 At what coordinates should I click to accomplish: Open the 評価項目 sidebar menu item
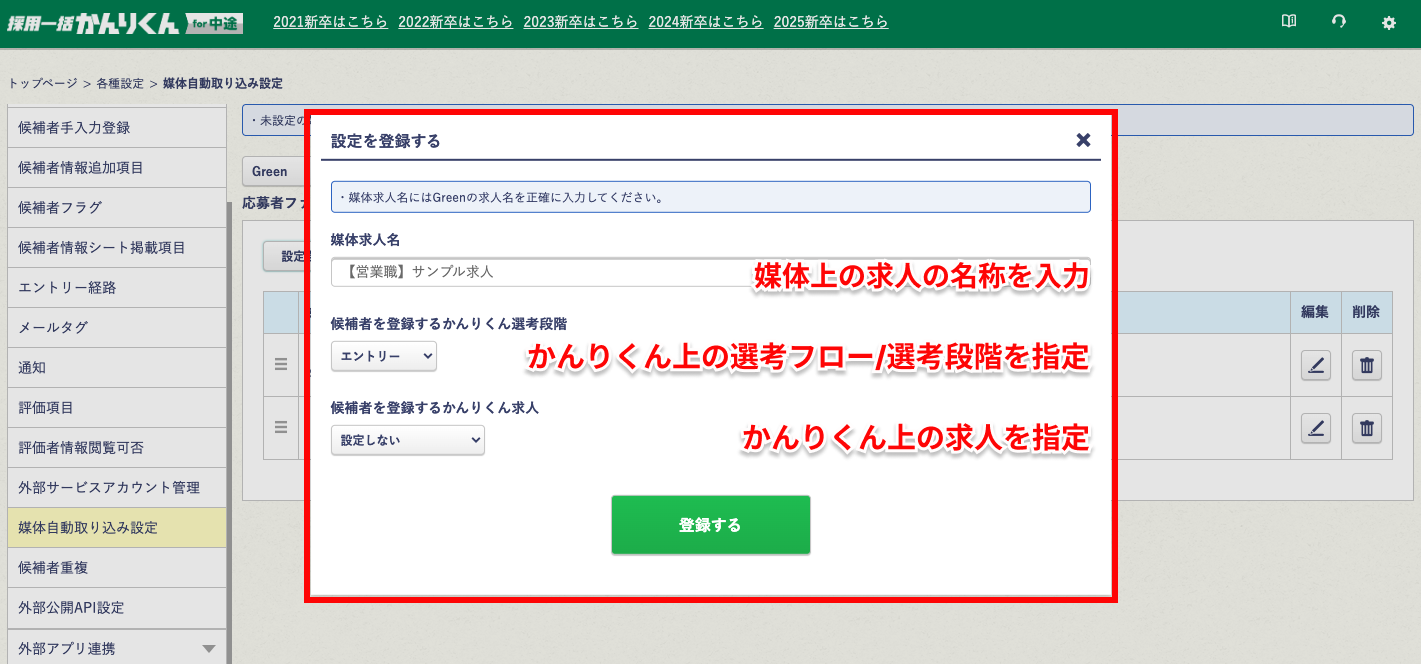point(117,408)
